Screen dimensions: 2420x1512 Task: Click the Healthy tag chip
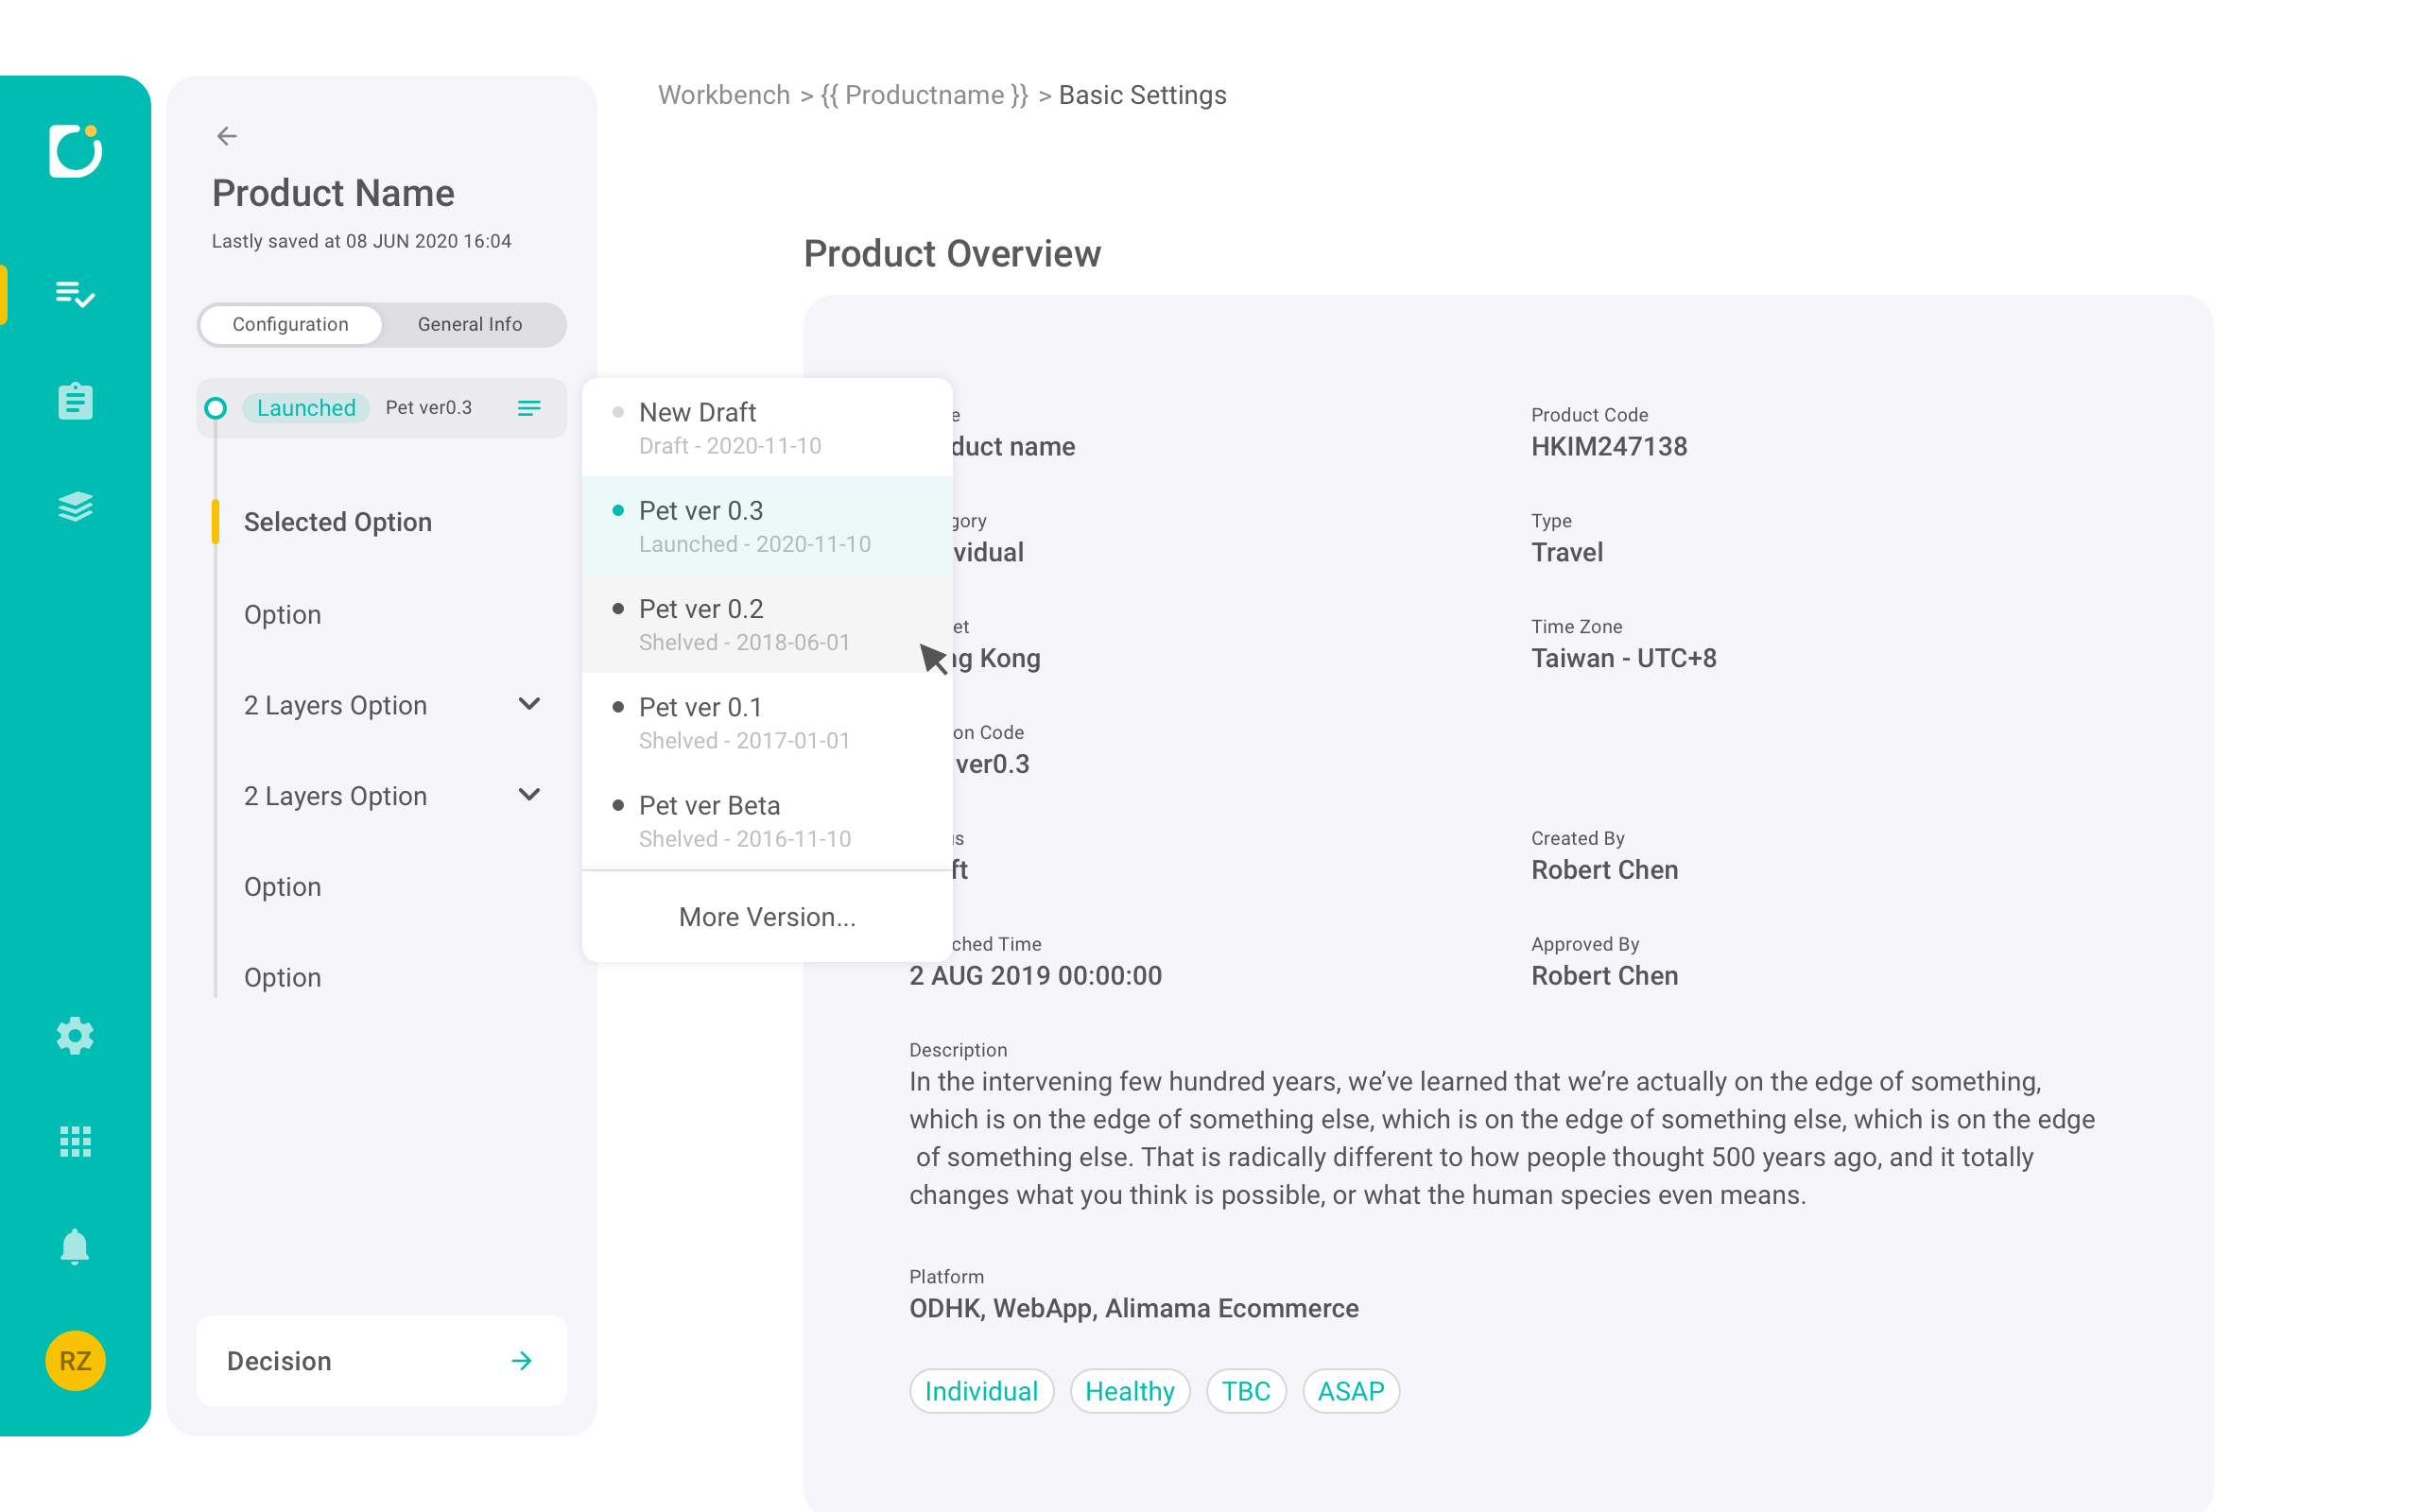click(1129, 1391)
